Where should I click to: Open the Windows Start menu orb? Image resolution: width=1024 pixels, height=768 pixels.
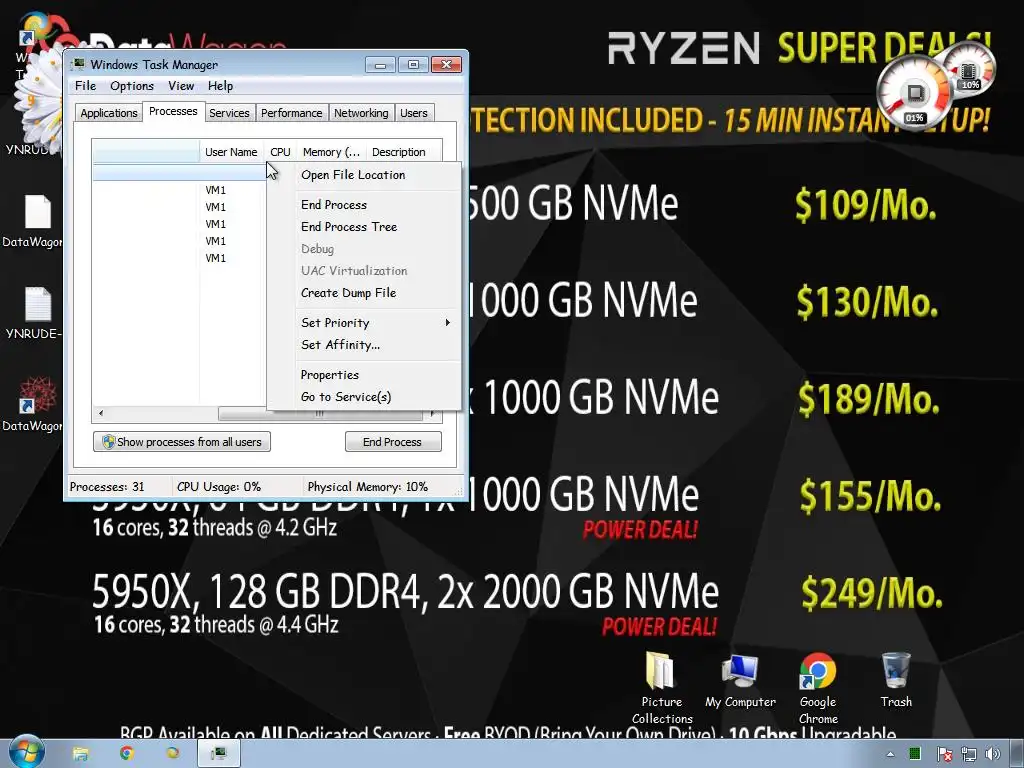tap(25, 752)
